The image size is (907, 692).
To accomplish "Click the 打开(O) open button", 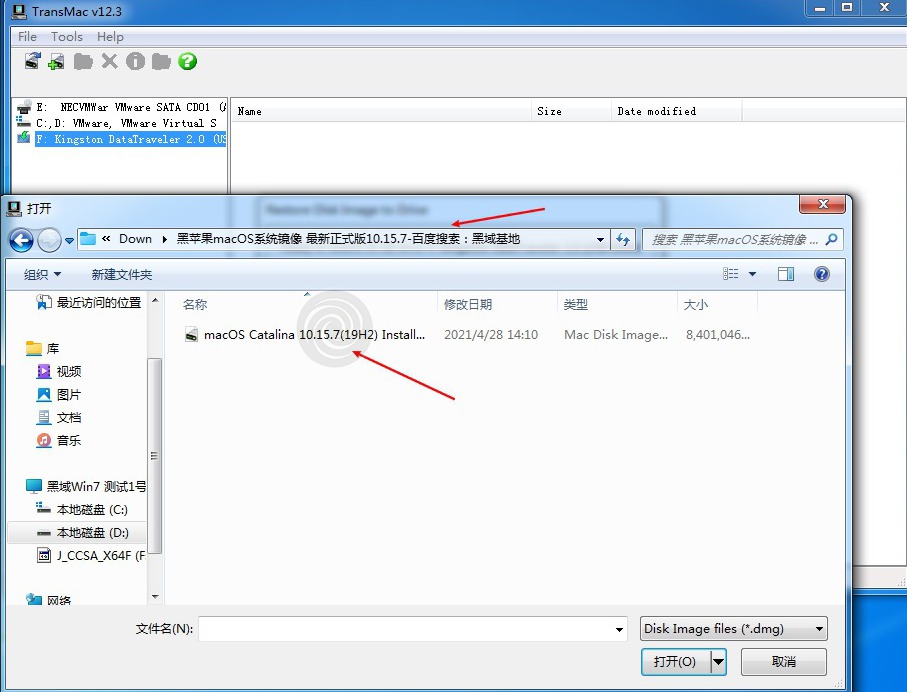I will tap(675, 661).
